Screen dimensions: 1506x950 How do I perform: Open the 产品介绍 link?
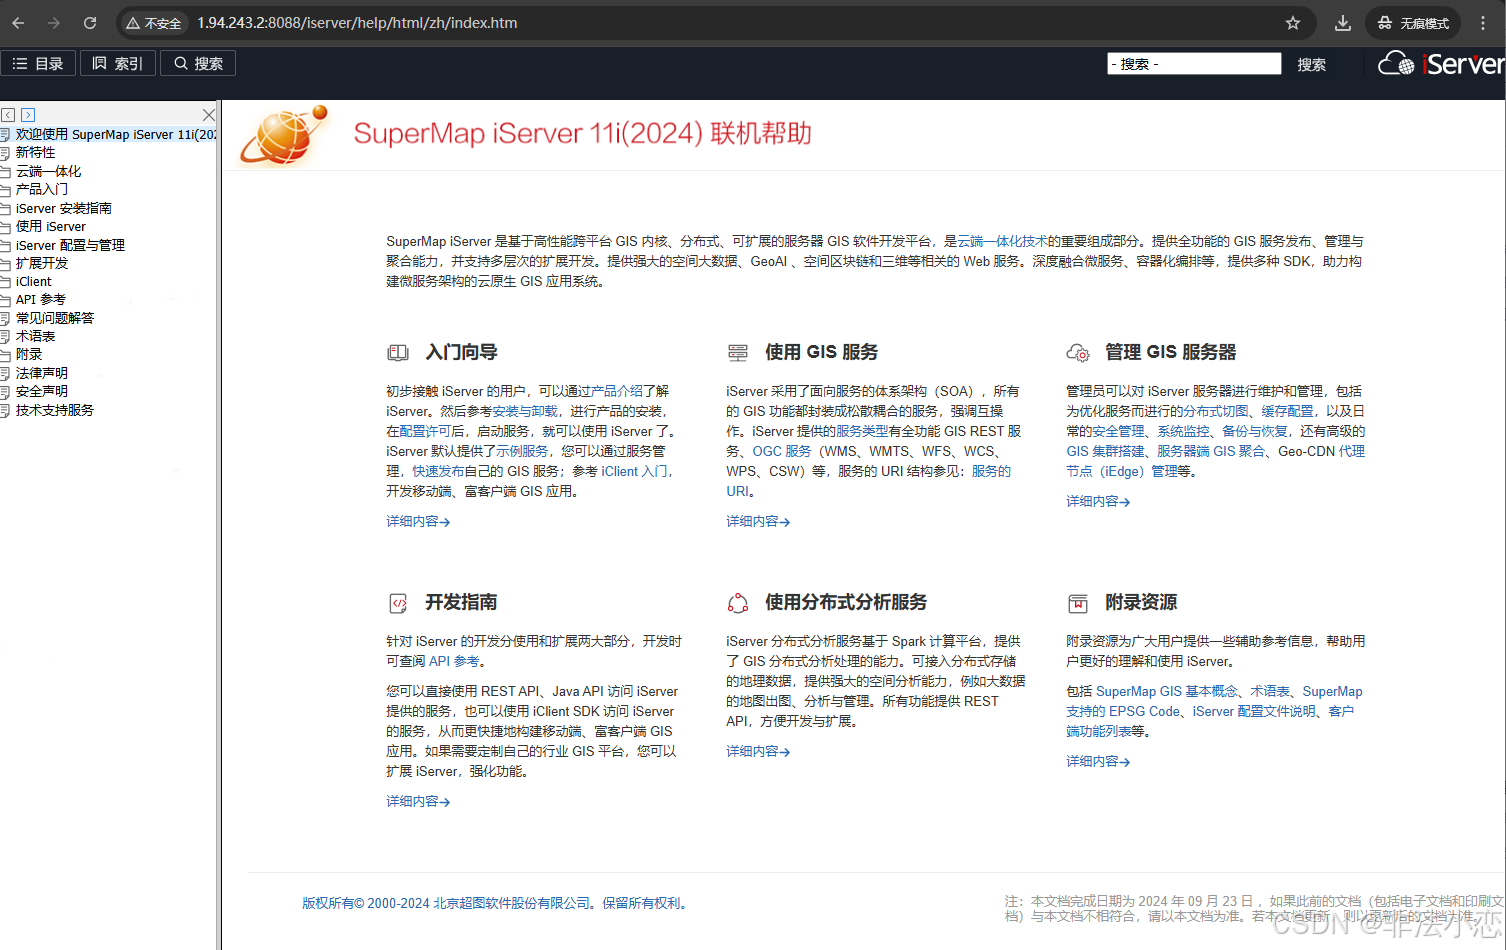tap(617, 391)
